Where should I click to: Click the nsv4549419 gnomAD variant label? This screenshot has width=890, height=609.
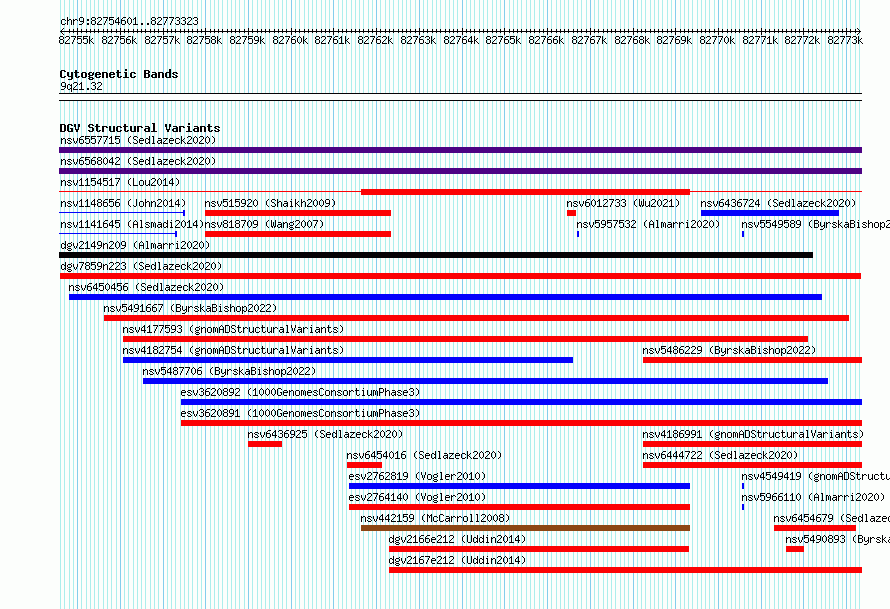click(816, 476)
